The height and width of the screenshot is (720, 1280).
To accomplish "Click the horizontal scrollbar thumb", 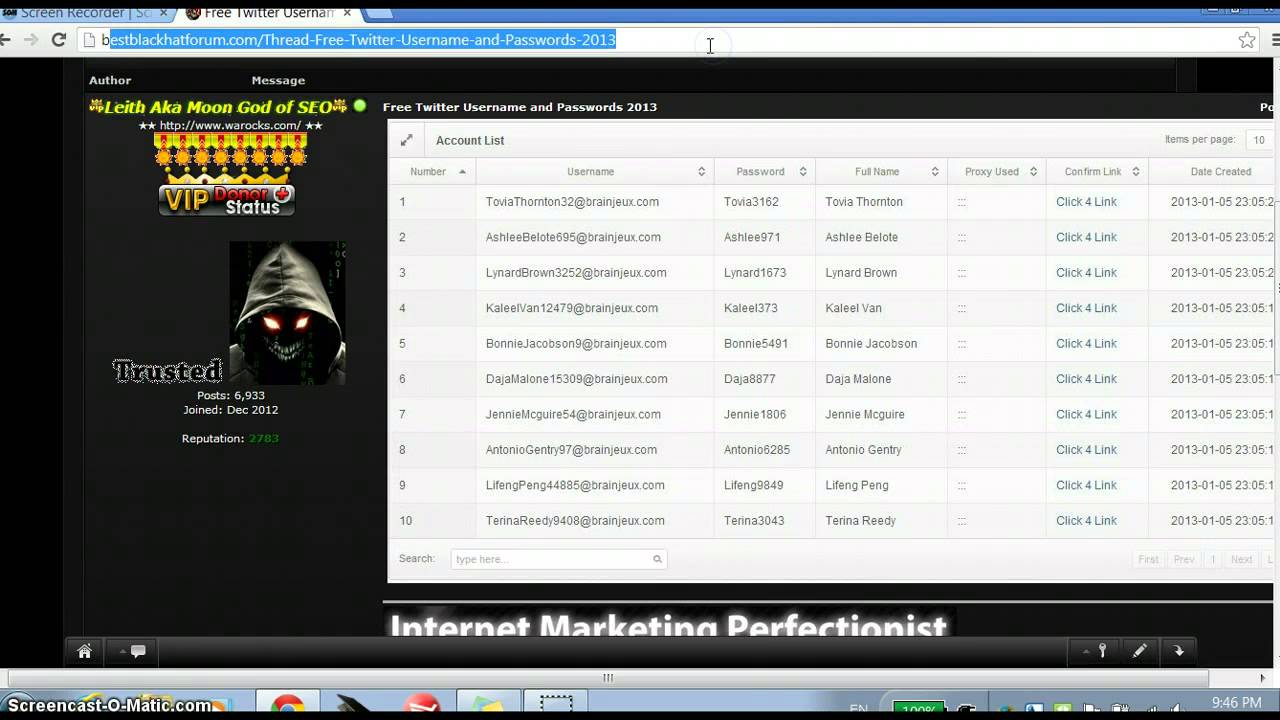I will click(x=607, y=678).
